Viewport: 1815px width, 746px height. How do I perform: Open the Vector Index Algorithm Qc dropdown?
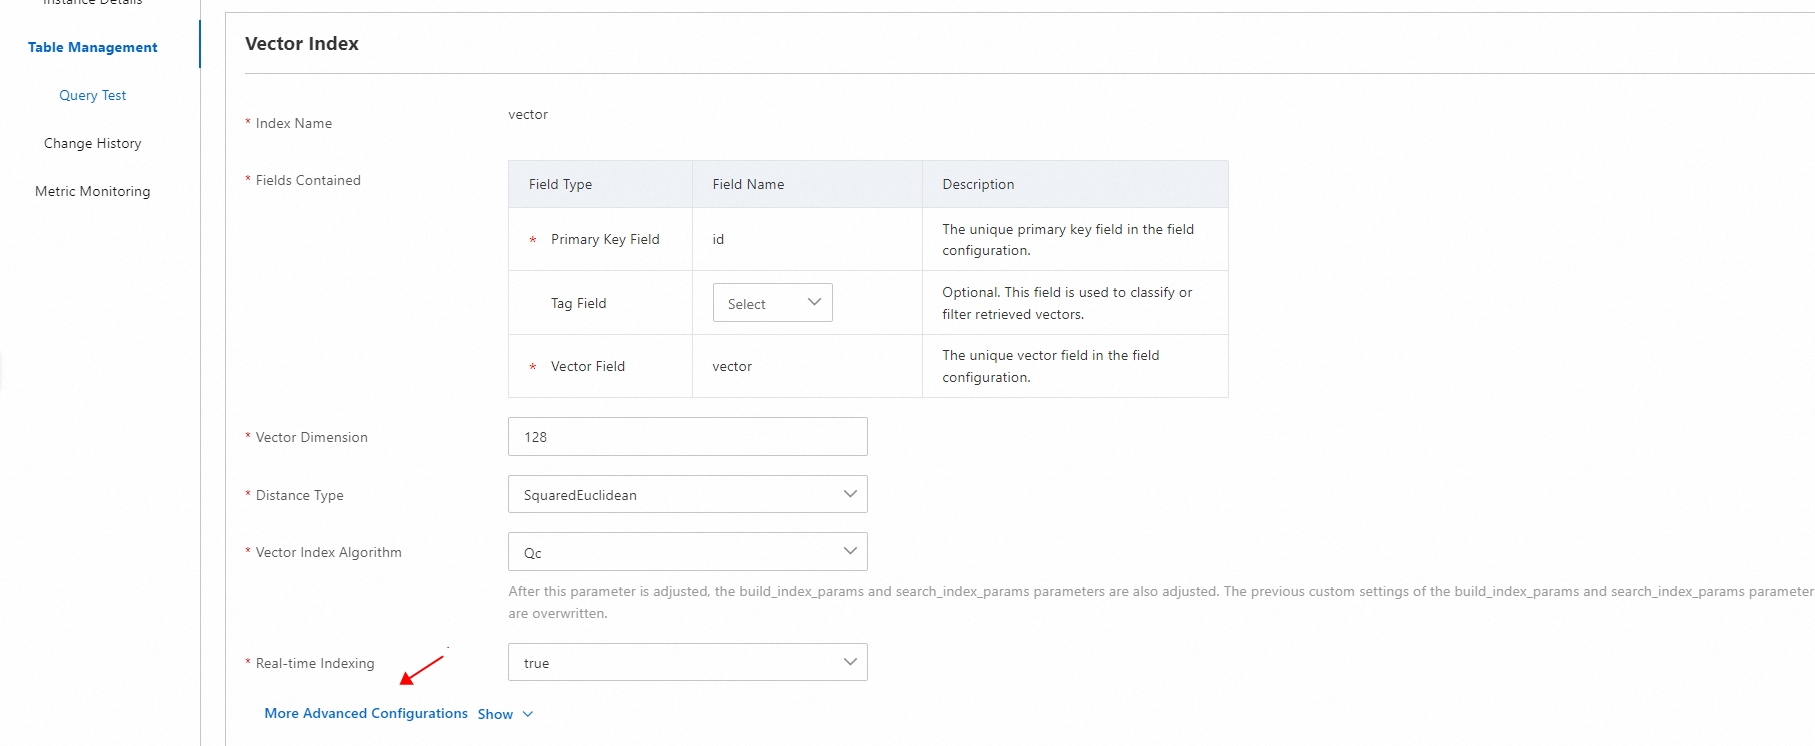tap(687, 552)
